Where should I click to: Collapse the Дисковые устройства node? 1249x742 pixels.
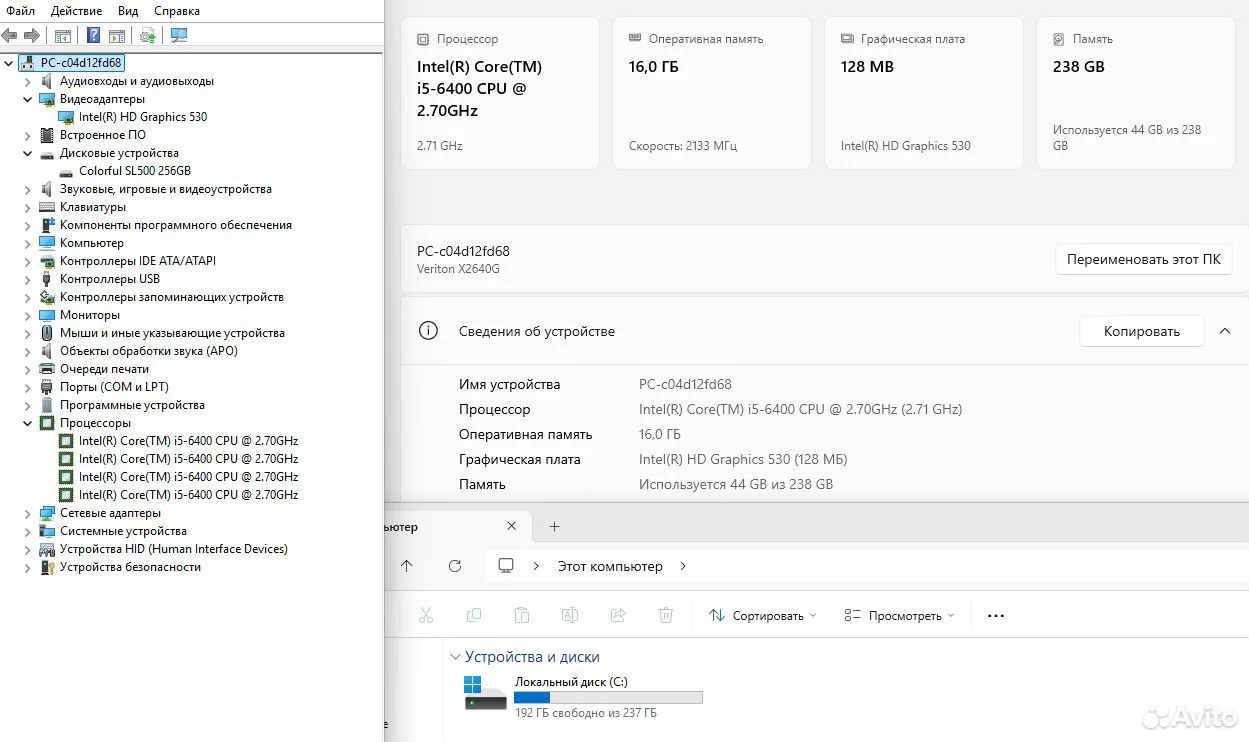click(28, 153)
